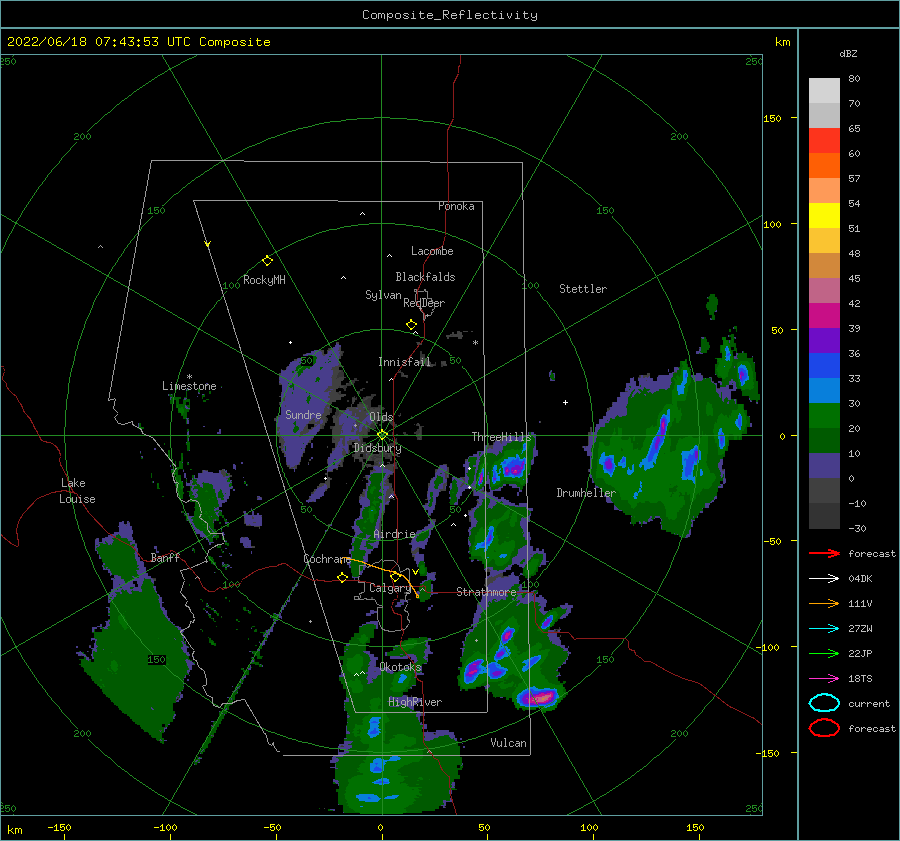
Task: Click the white asterisk marker above Limestone
Action: (189, 377)
